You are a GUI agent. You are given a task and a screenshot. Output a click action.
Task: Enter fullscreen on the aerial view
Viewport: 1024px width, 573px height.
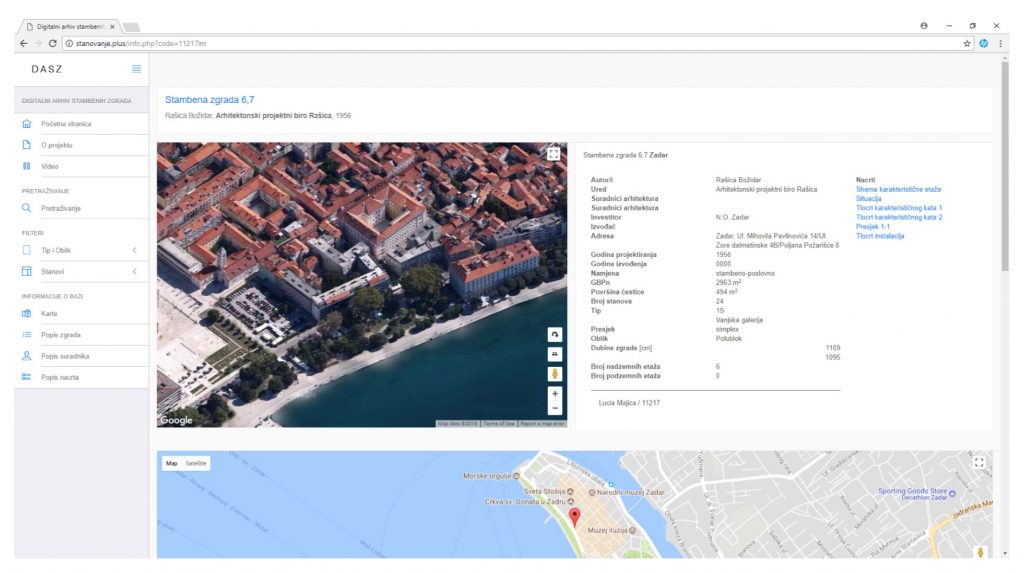[x=553, y=154]
